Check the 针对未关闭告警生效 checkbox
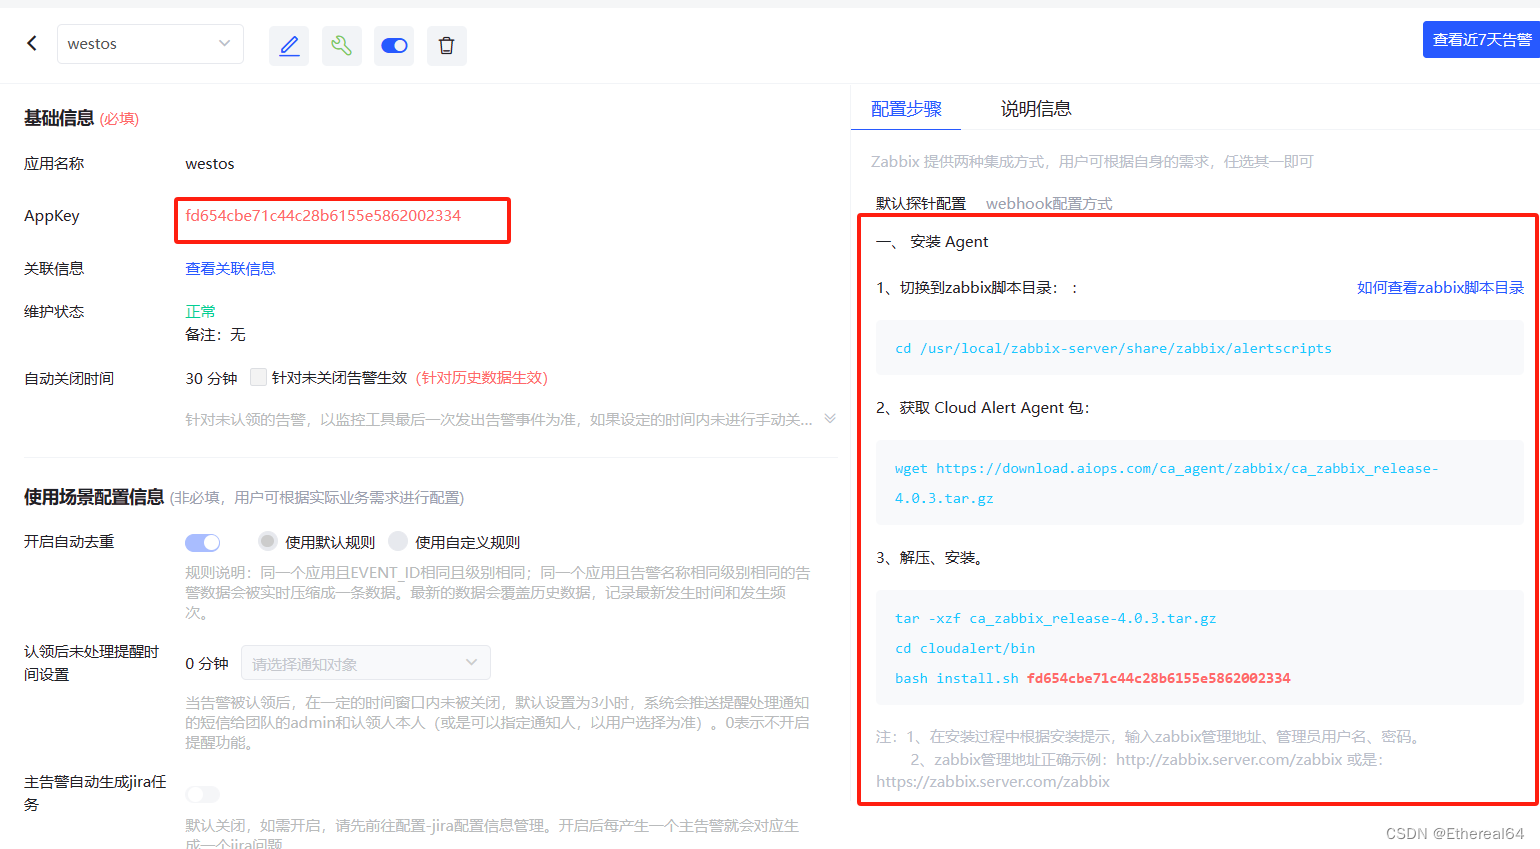This screenshot has width=1540, height=849. point(258,377)
